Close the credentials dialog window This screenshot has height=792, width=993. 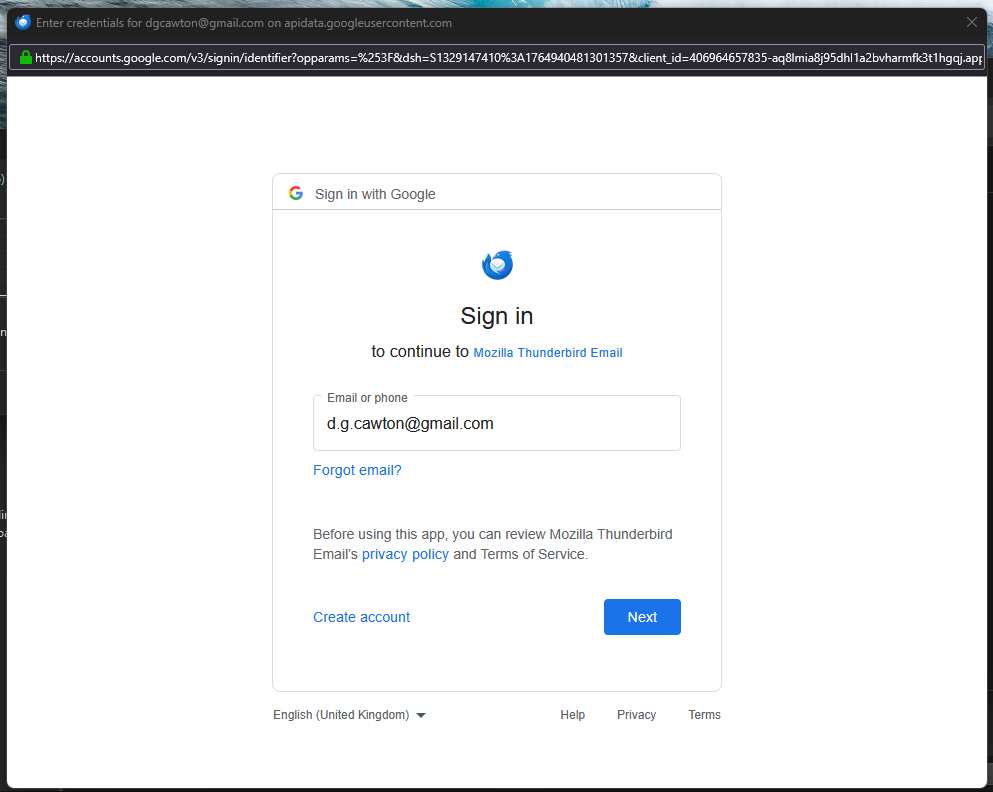[x=971, y=22]
